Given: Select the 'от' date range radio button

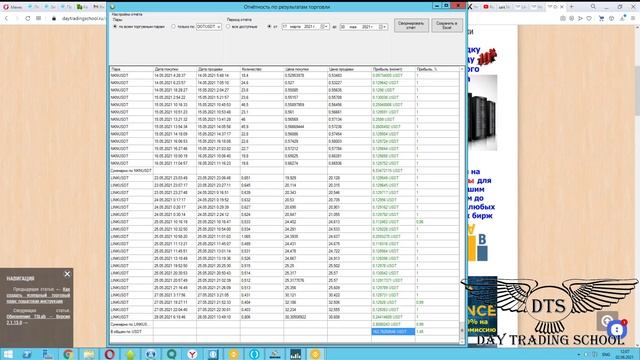Looking at the screenshot, I should (x=269, y=27).
